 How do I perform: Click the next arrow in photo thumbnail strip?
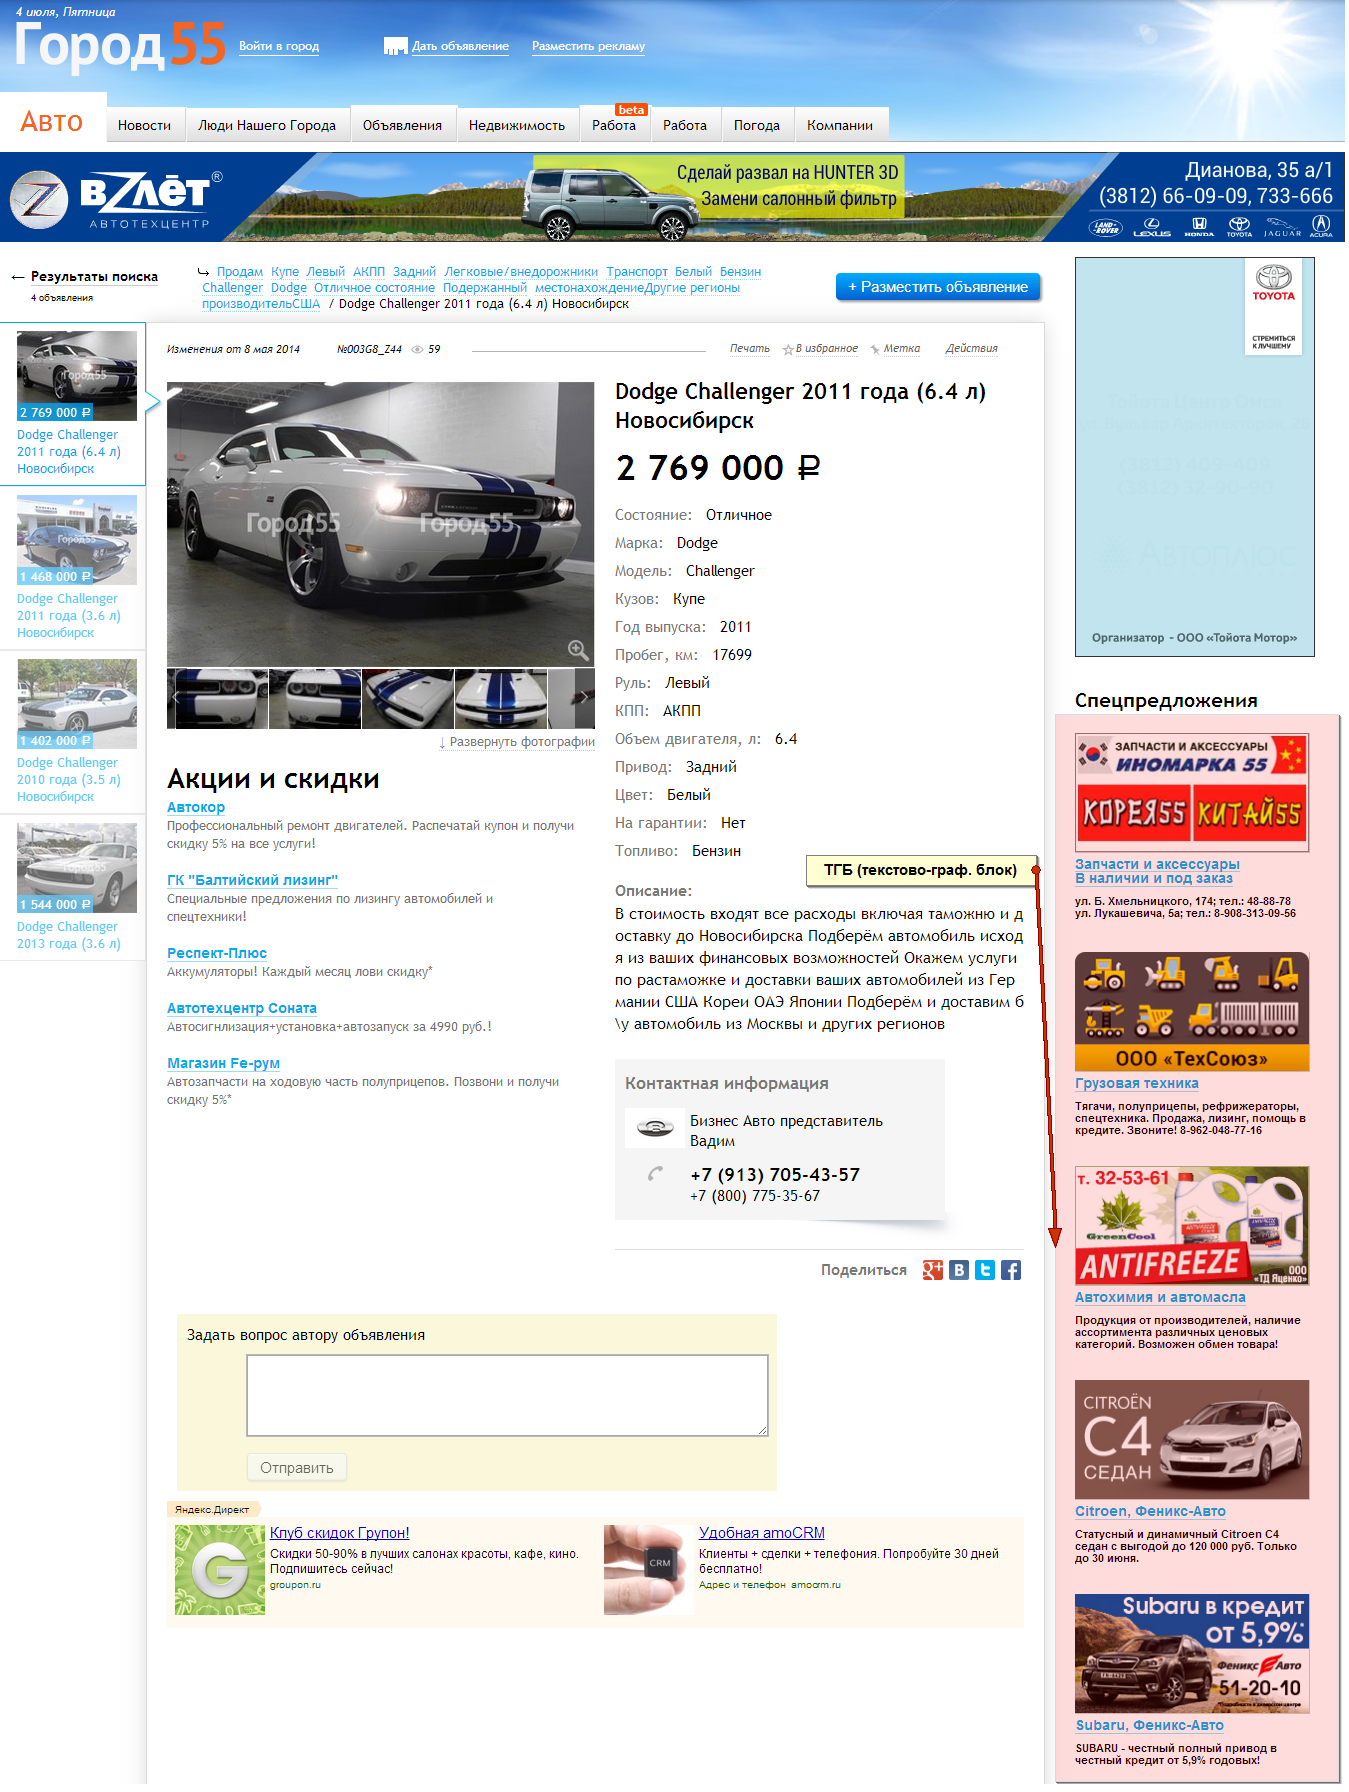pyautogui.click(x=584, y=698)
